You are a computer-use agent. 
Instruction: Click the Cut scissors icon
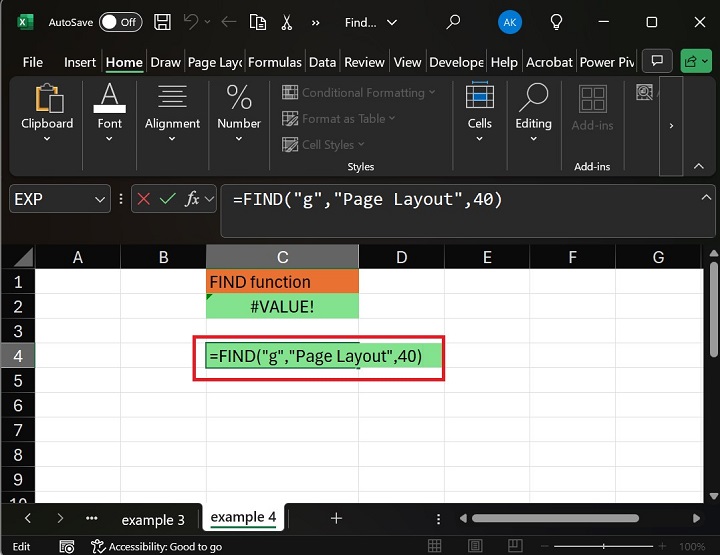point(287,22)
